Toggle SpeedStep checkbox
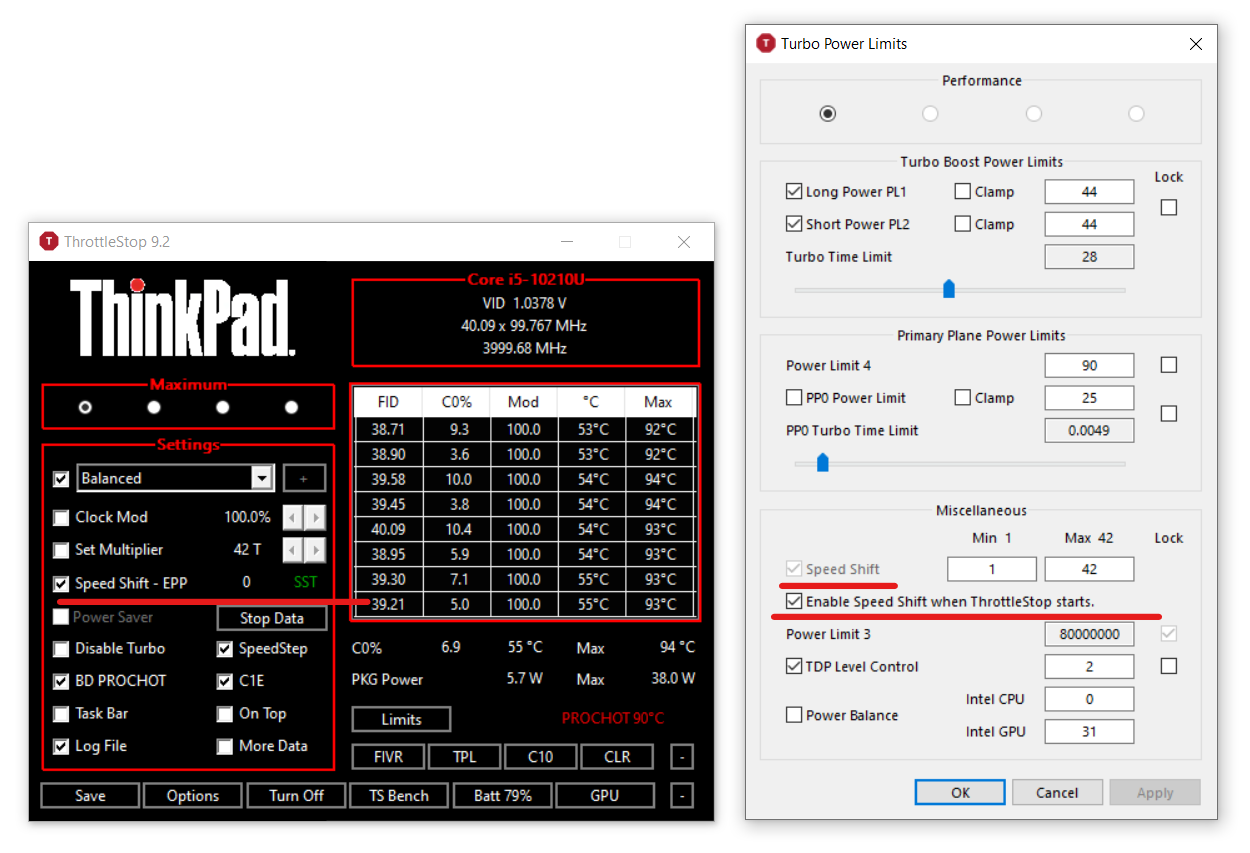1250x853 pixels. (225, 648)
